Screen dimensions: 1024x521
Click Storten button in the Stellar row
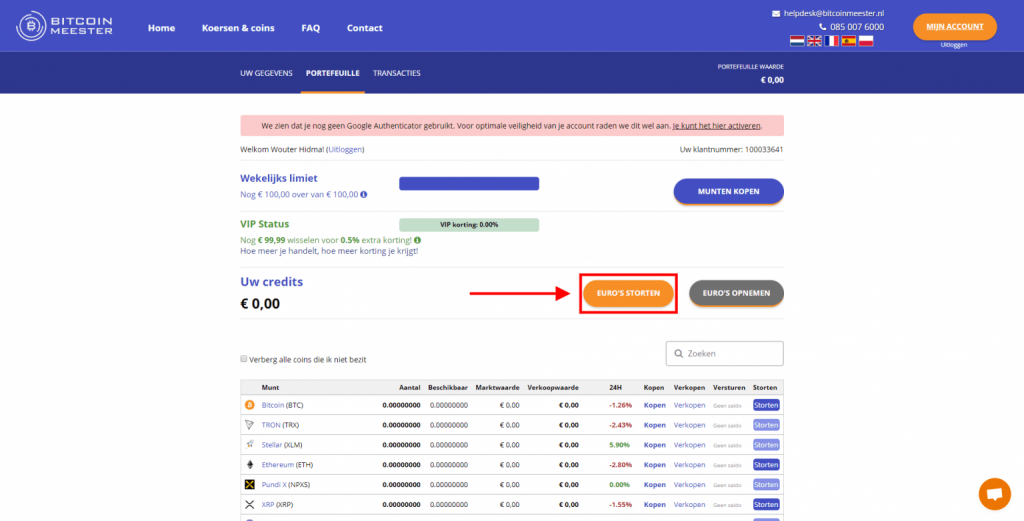766,445
